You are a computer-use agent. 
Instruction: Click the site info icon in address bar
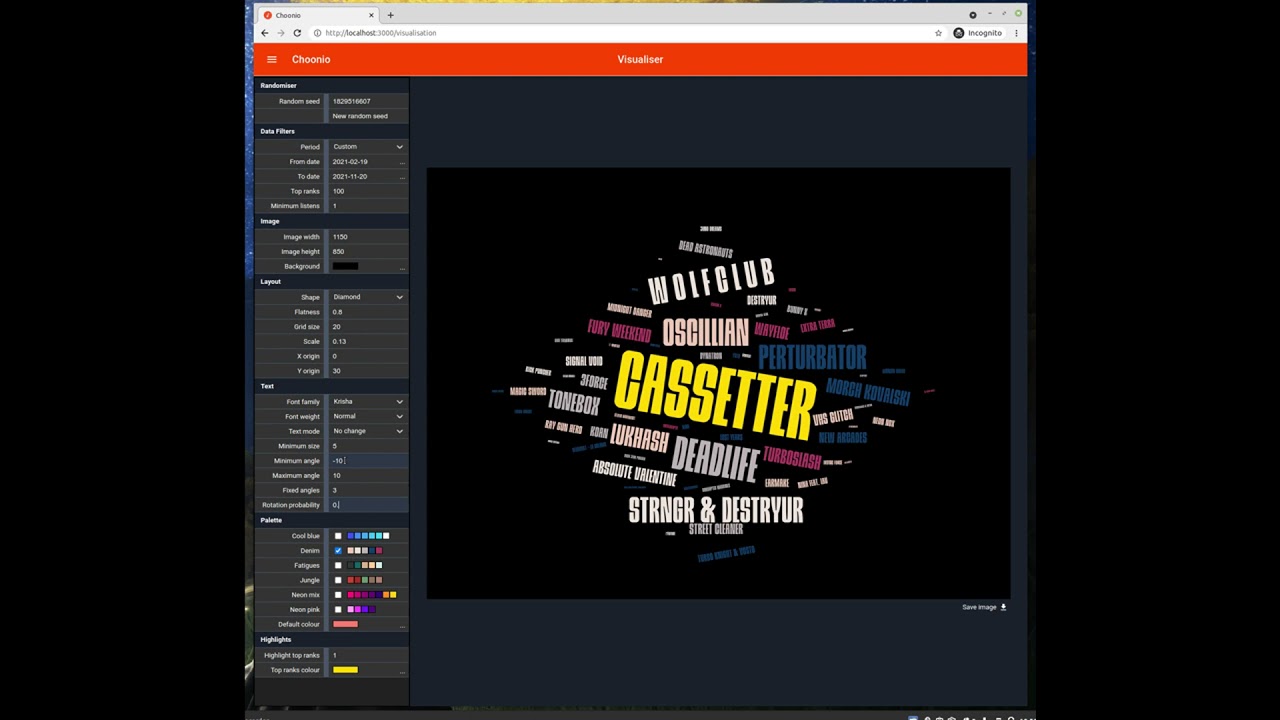pyautogui.click(x=317, y=33)
